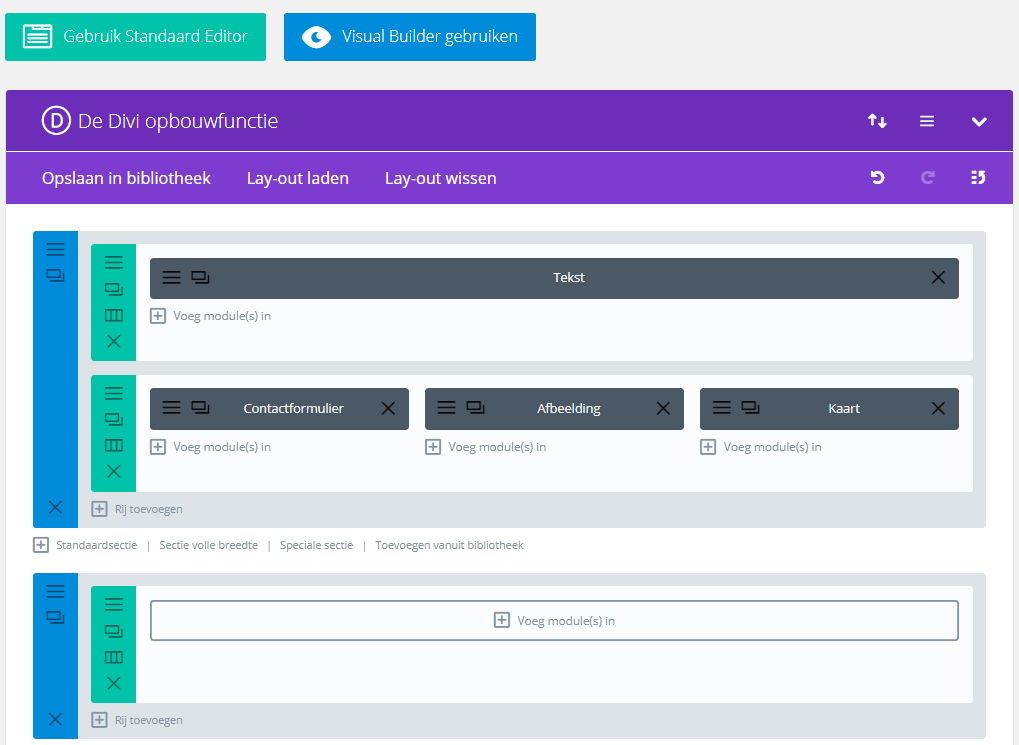Open the Tekst module settings
Image resolution: width=1019 pixels, height=745 pixels.
pos(170,277)
